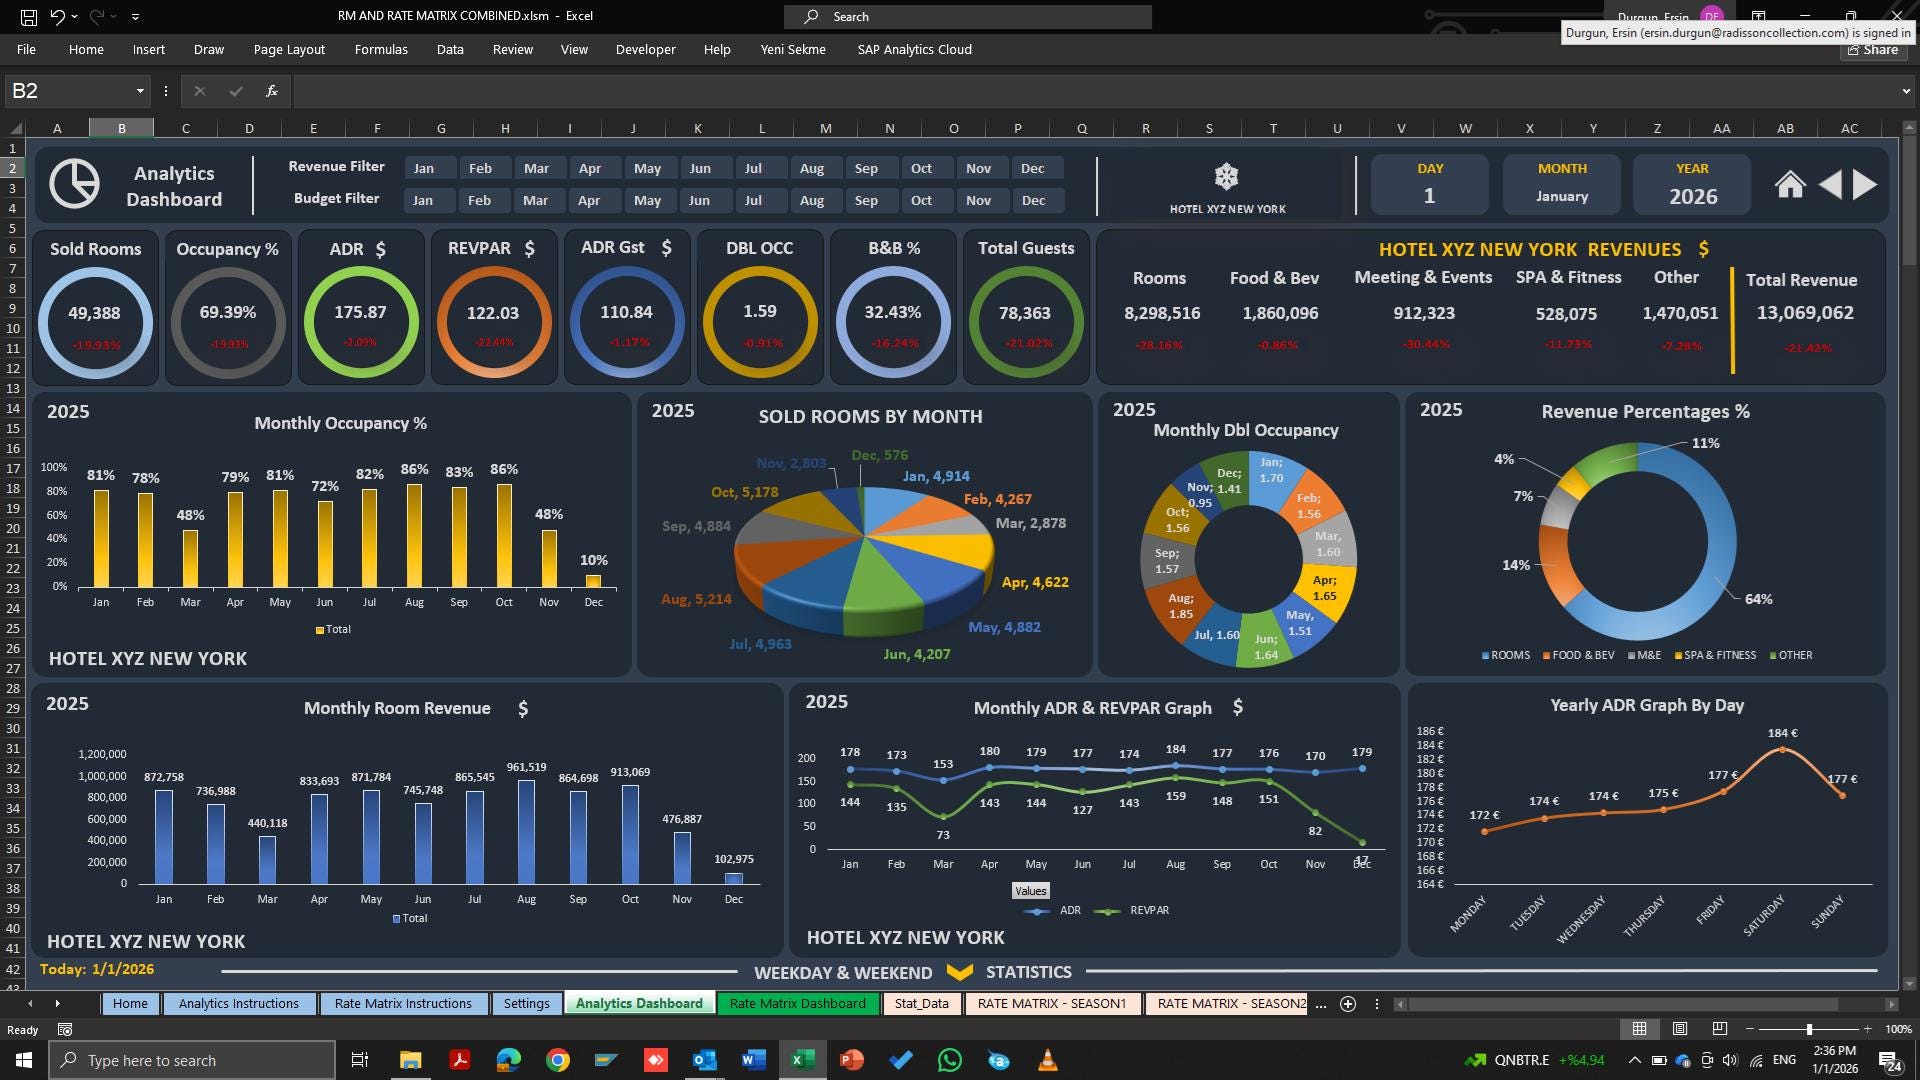Click the MONTH January selector box
1920x1080 pixels.
pos(1562,184)
